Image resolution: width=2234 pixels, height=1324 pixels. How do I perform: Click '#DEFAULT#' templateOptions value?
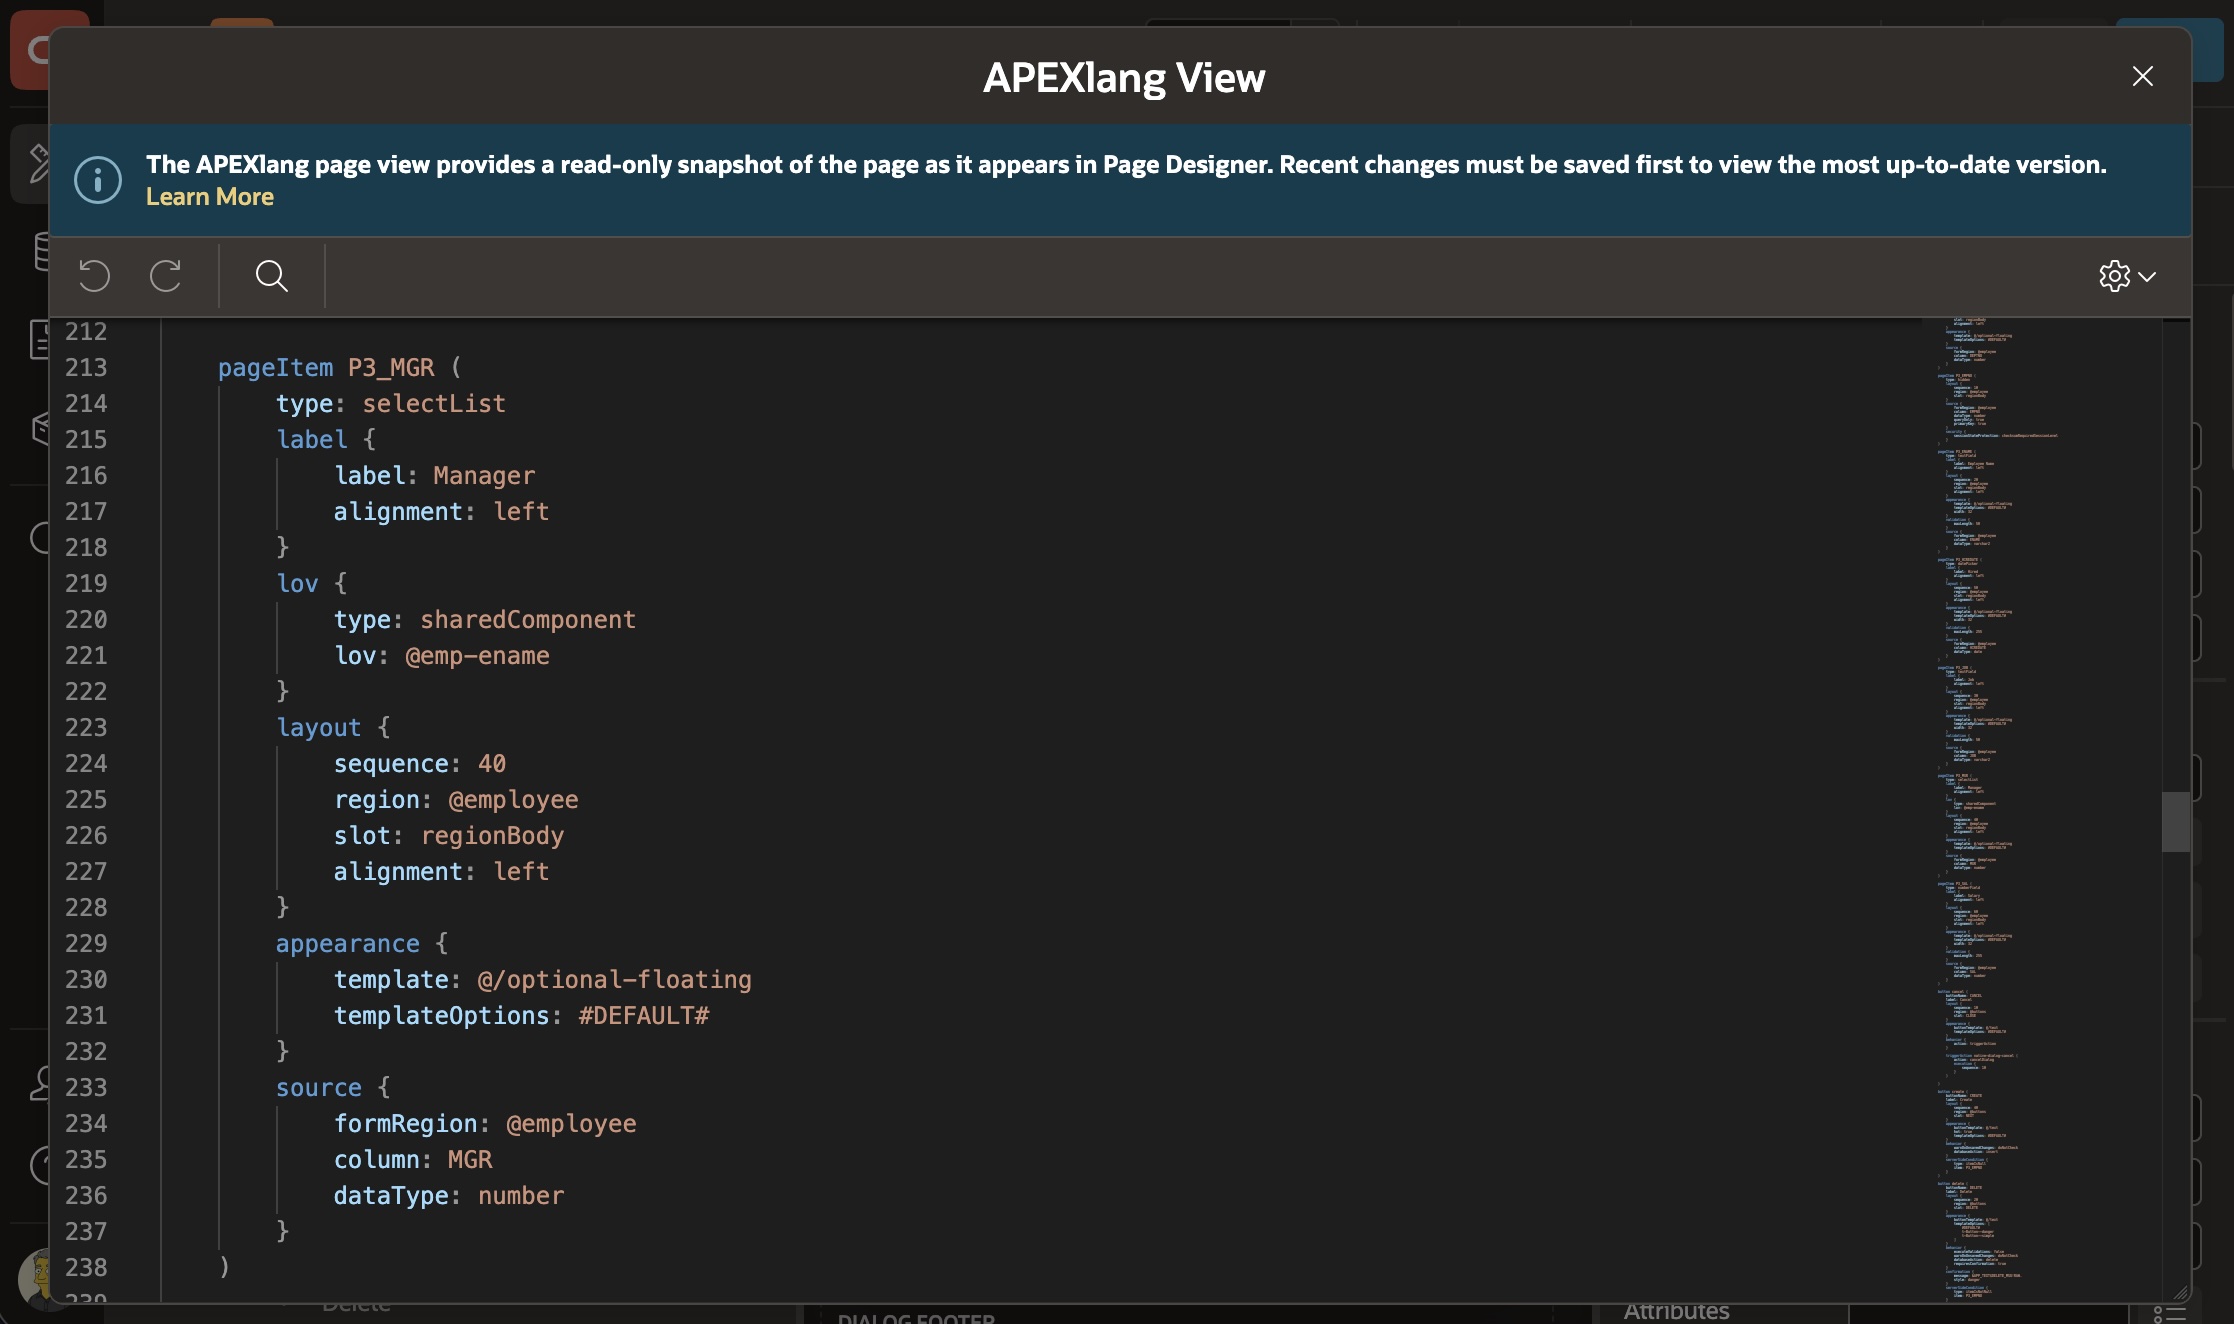coord(644,1016)
